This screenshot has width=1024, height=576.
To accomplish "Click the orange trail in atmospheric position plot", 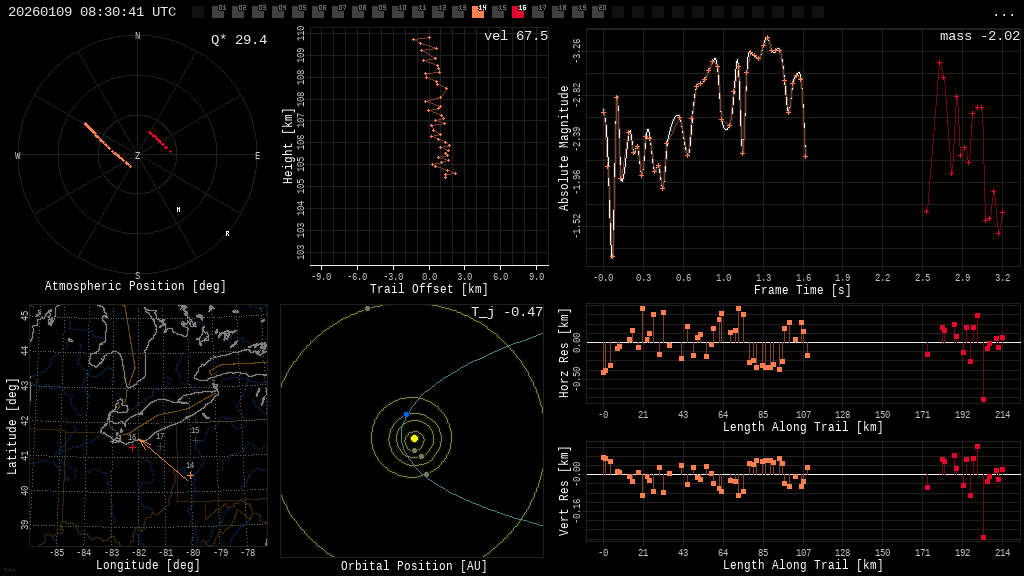I will coord(107,145).
